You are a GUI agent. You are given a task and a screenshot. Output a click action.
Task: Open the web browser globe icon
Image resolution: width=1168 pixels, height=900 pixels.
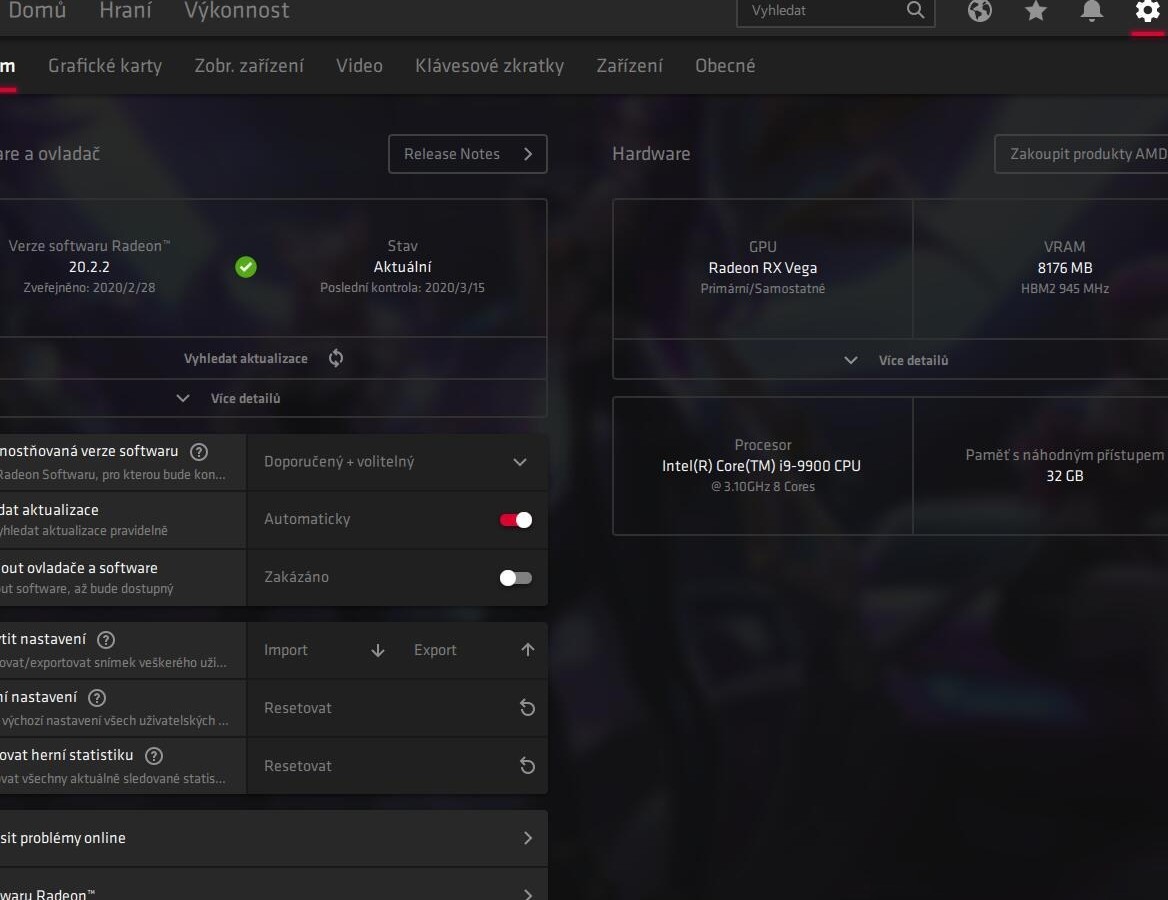click(980, 10)
